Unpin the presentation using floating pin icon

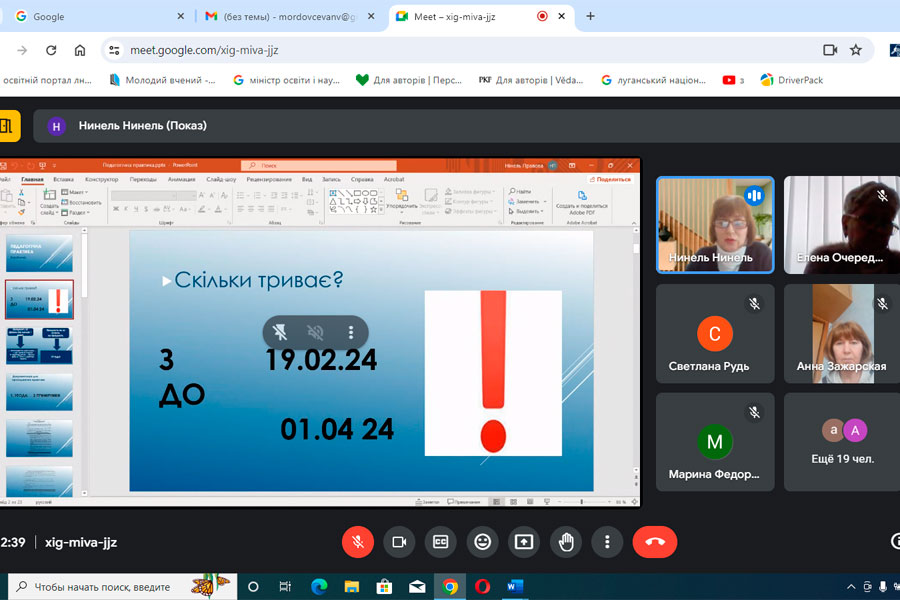(281, 332)
